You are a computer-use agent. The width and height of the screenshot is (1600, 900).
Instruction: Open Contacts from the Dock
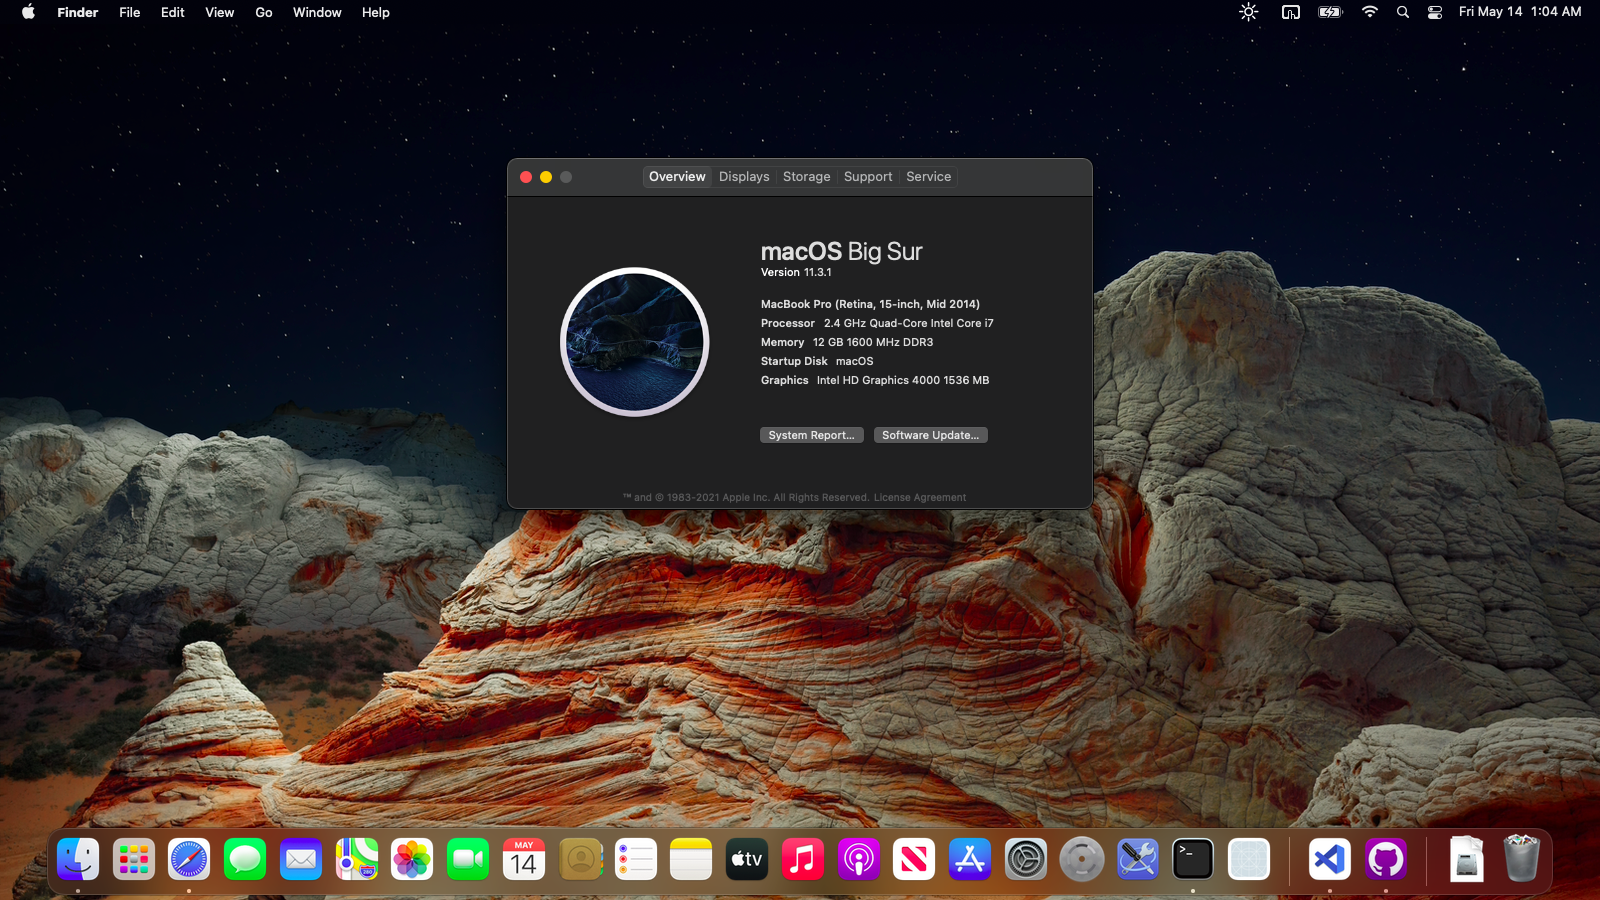580,859
